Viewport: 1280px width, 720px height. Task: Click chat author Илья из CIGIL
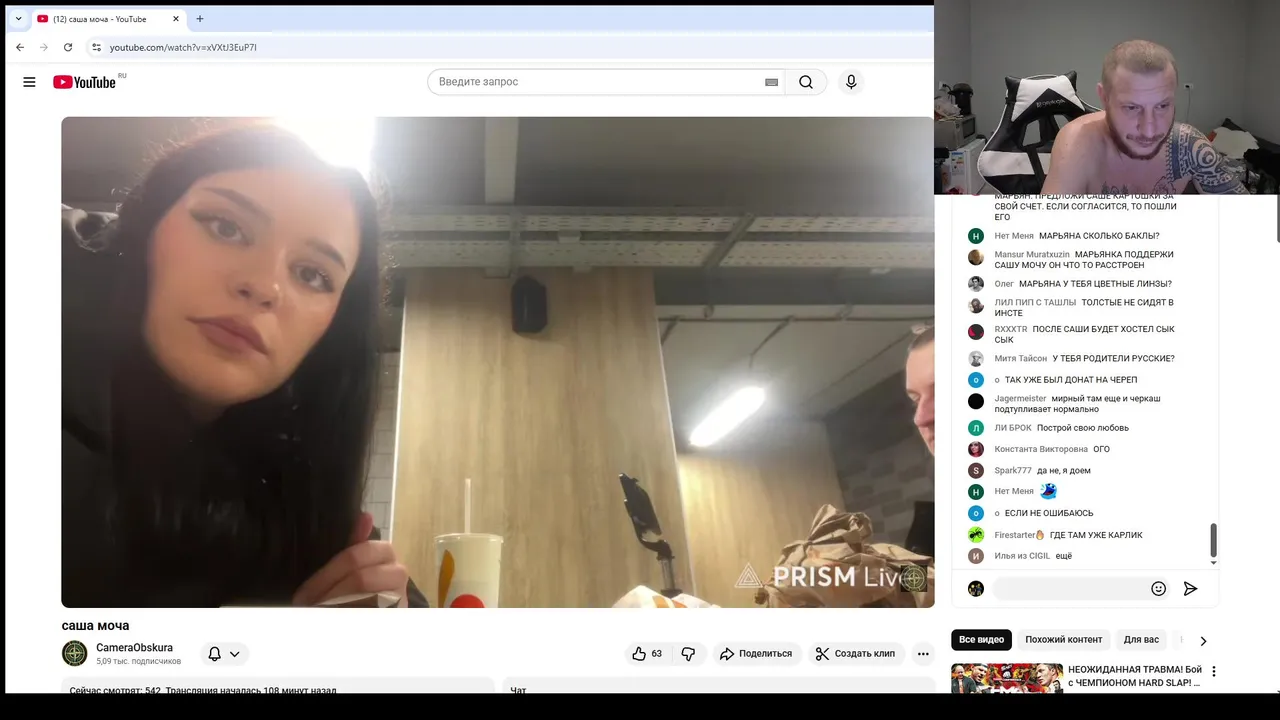(1022, 556)
